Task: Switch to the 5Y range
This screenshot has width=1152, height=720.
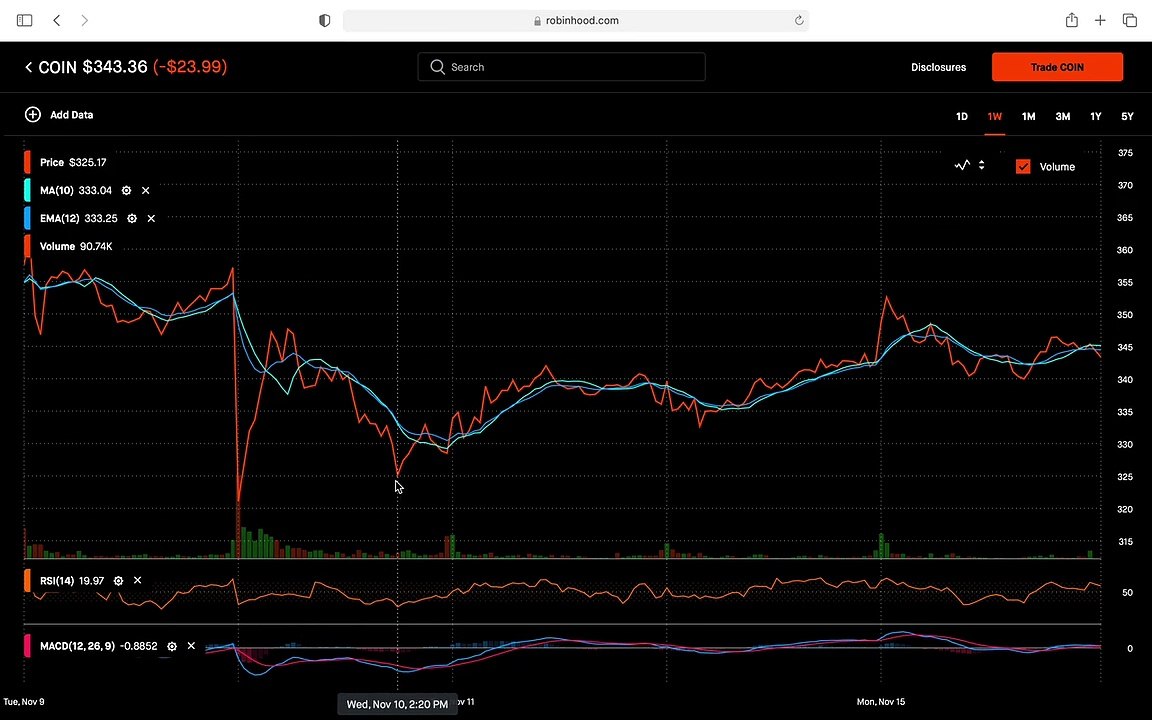Action: (1127, 116)
